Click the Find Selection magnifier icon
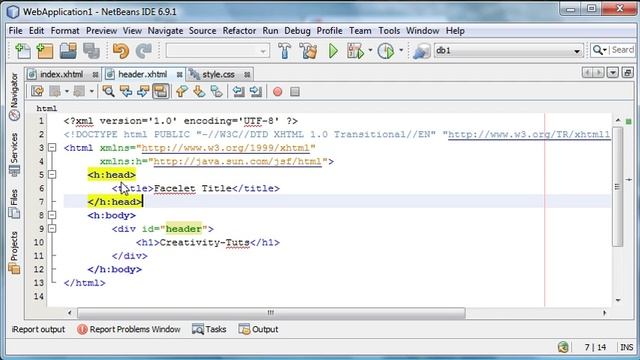Image resolution: width=640 pixels, height=360 pixels. pos(108,91)
